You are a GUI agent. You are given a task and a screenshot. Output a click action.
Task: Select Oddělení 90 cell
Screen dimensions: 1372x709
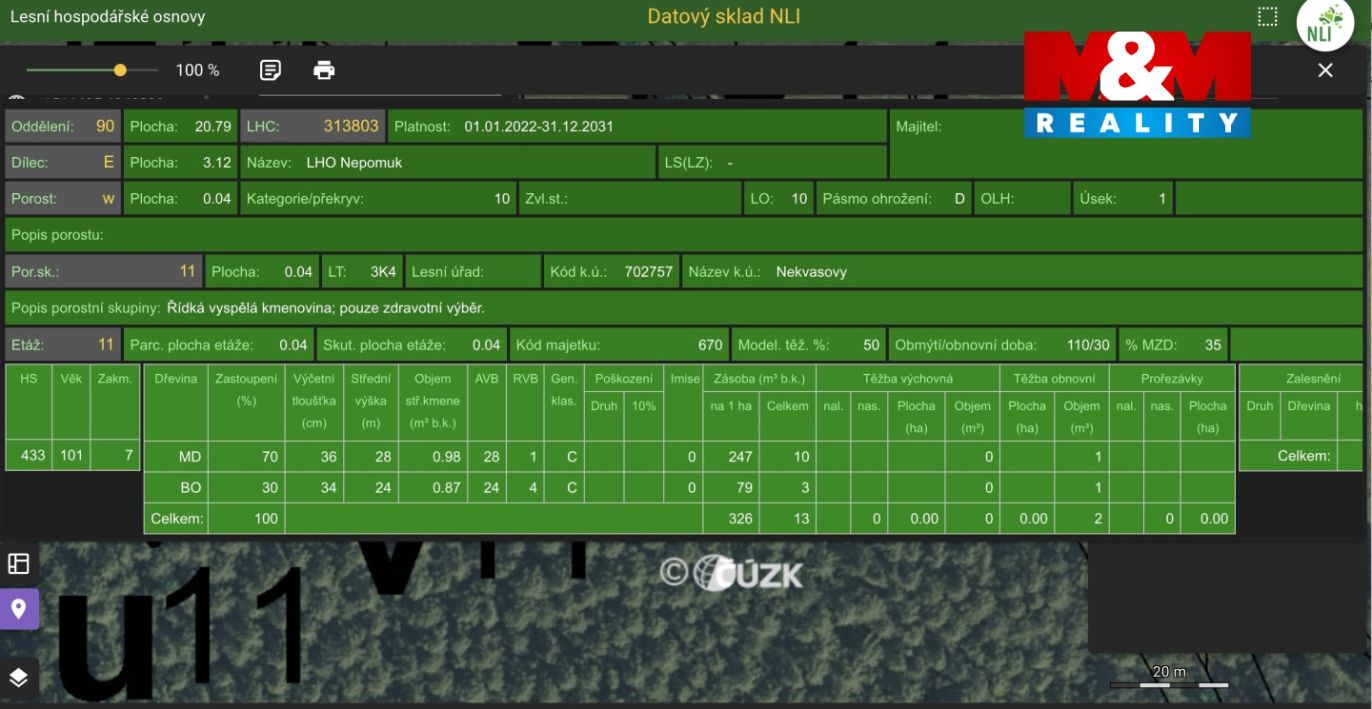coord(63,126)
